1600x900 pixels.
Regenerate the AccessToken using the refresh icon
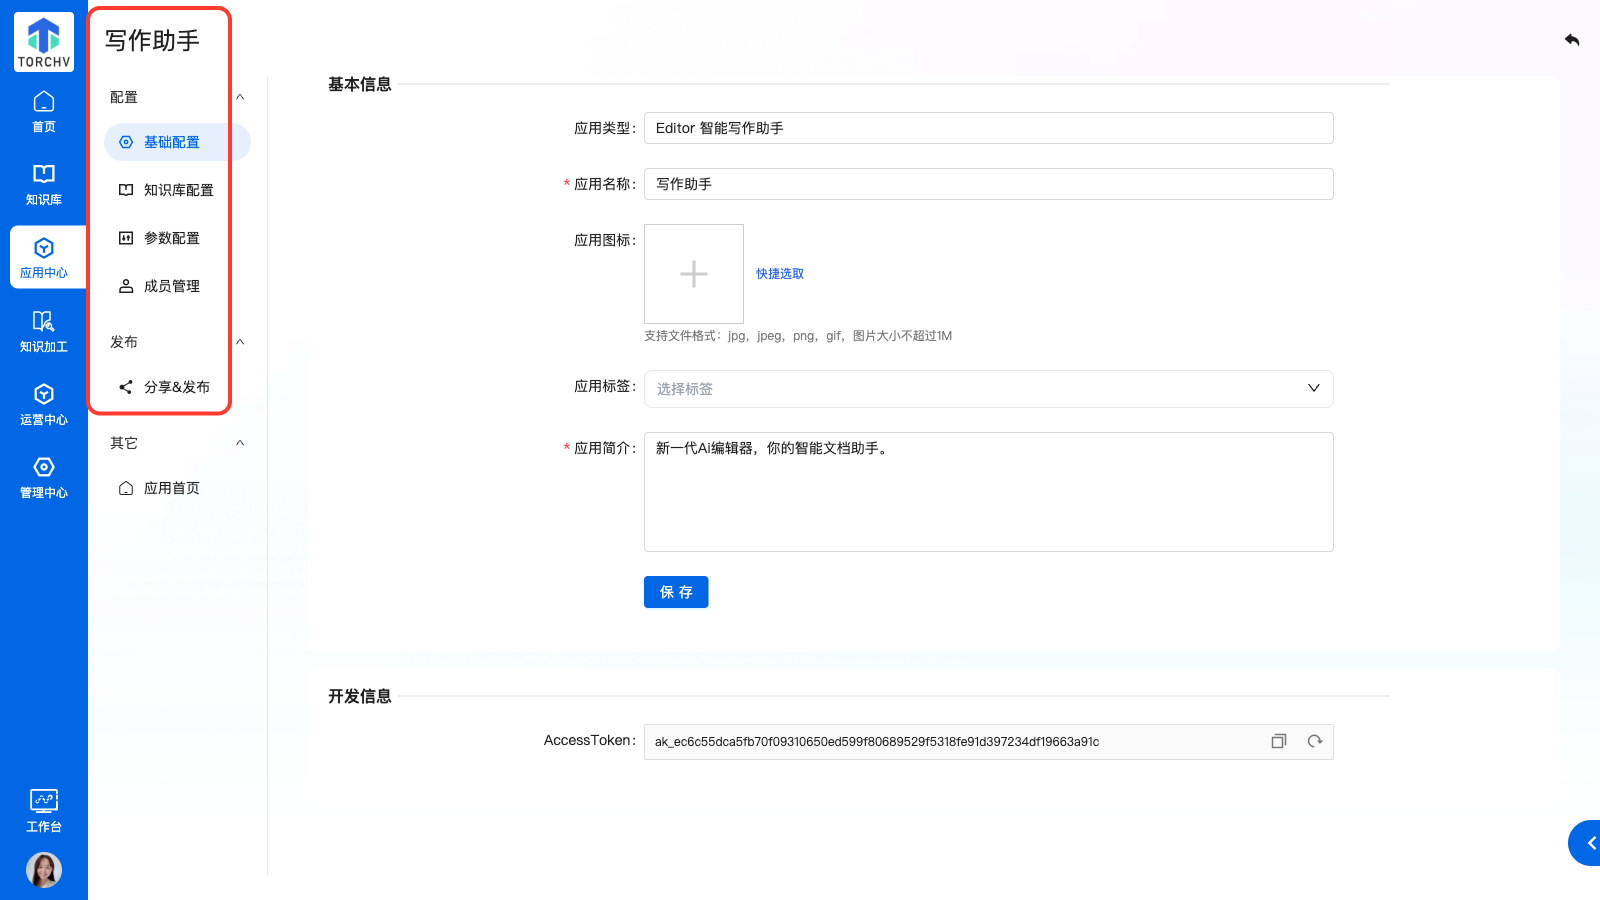(x=1314, y=741)
